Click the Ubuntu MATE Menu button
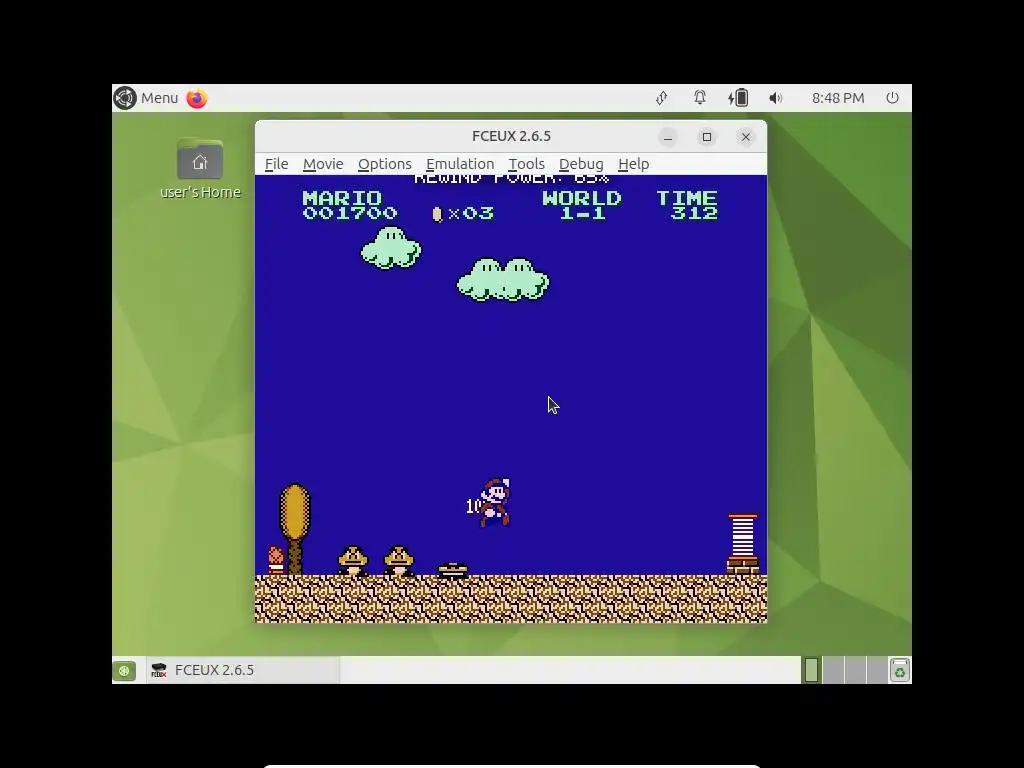 (x=146, y=98)
